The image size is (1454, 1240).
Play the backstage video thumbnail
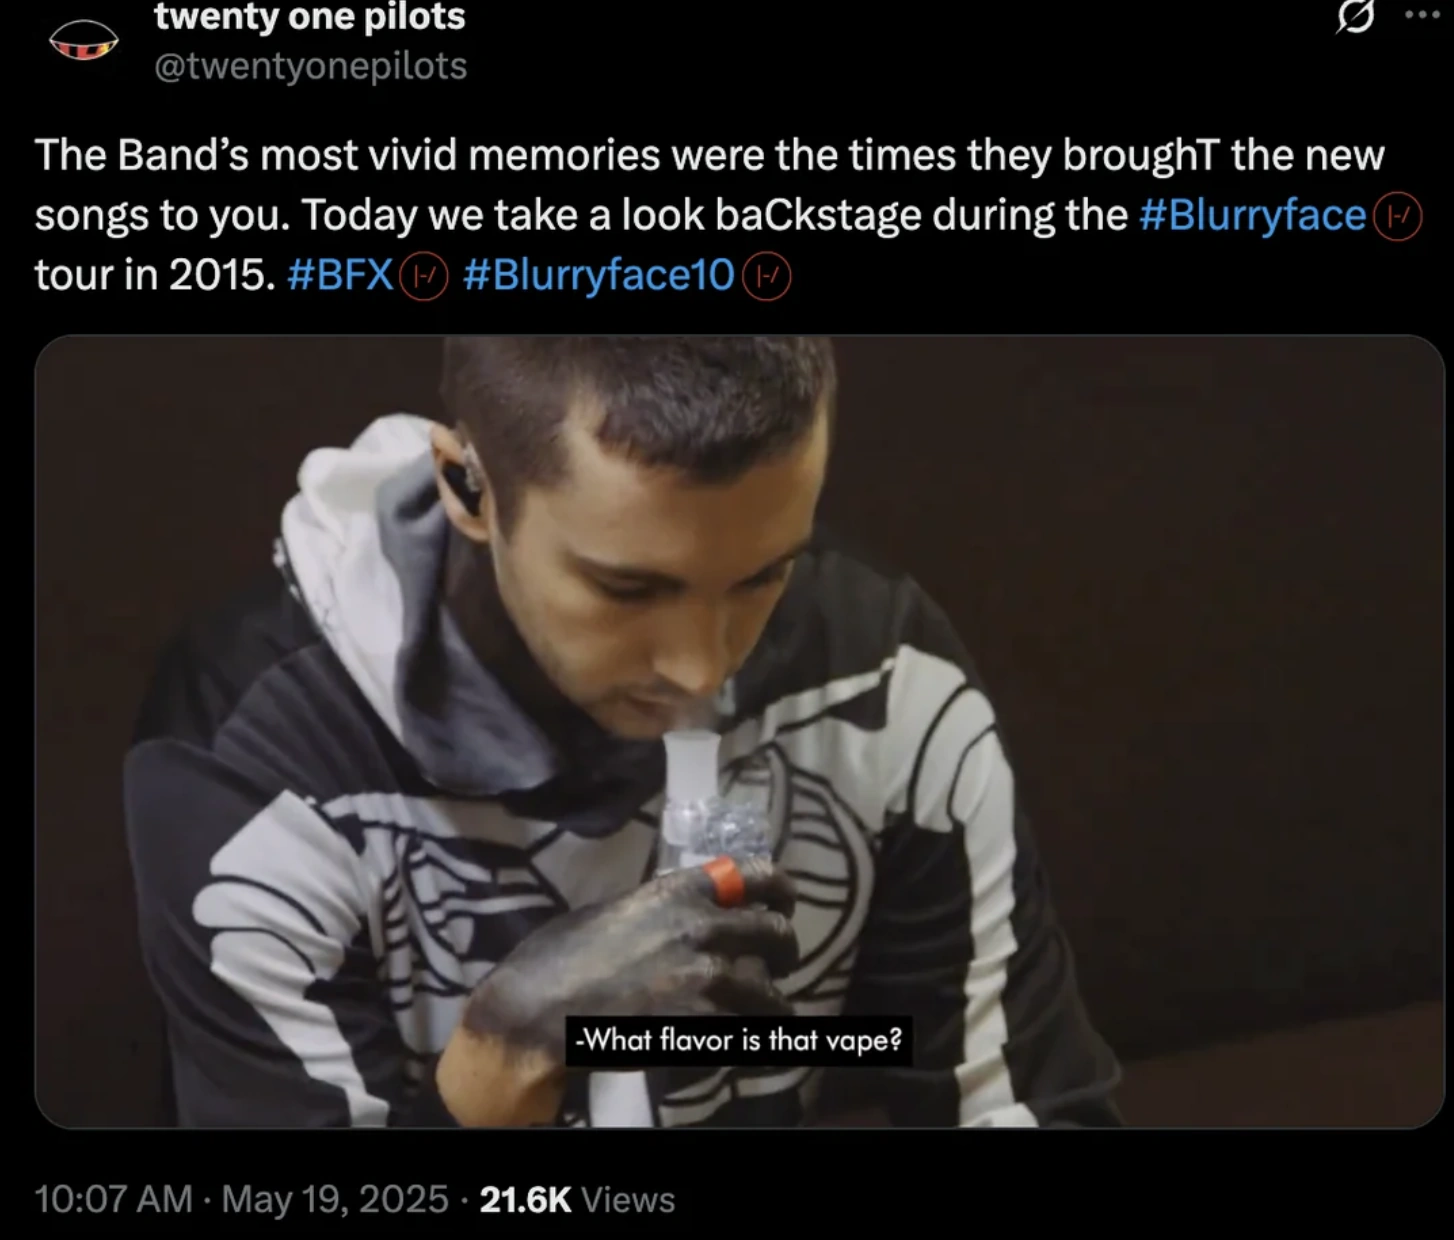click(739, 732)
